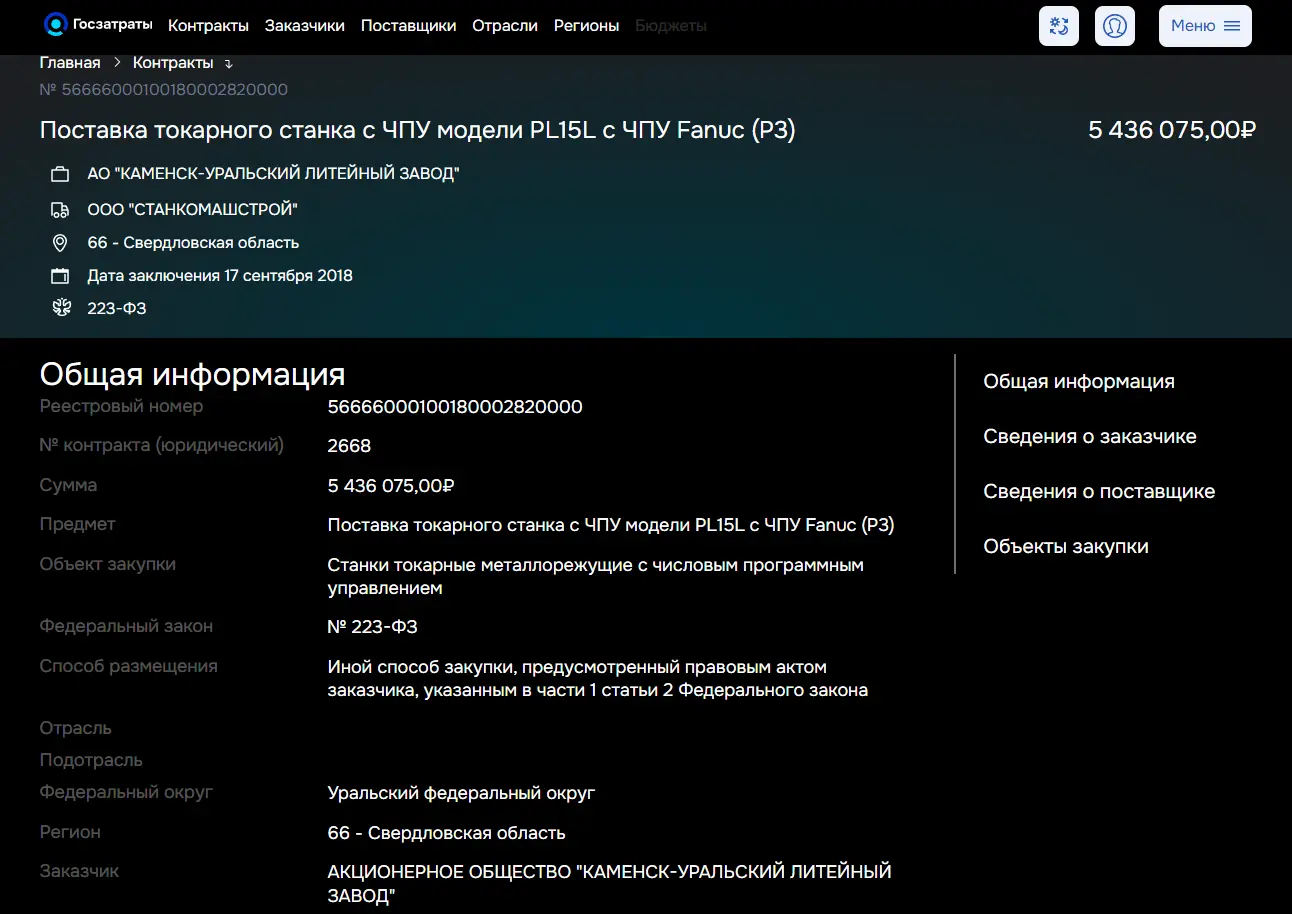Go to the Заказчики navigation item
The image size is (1292, 914).
pos(305,26)
